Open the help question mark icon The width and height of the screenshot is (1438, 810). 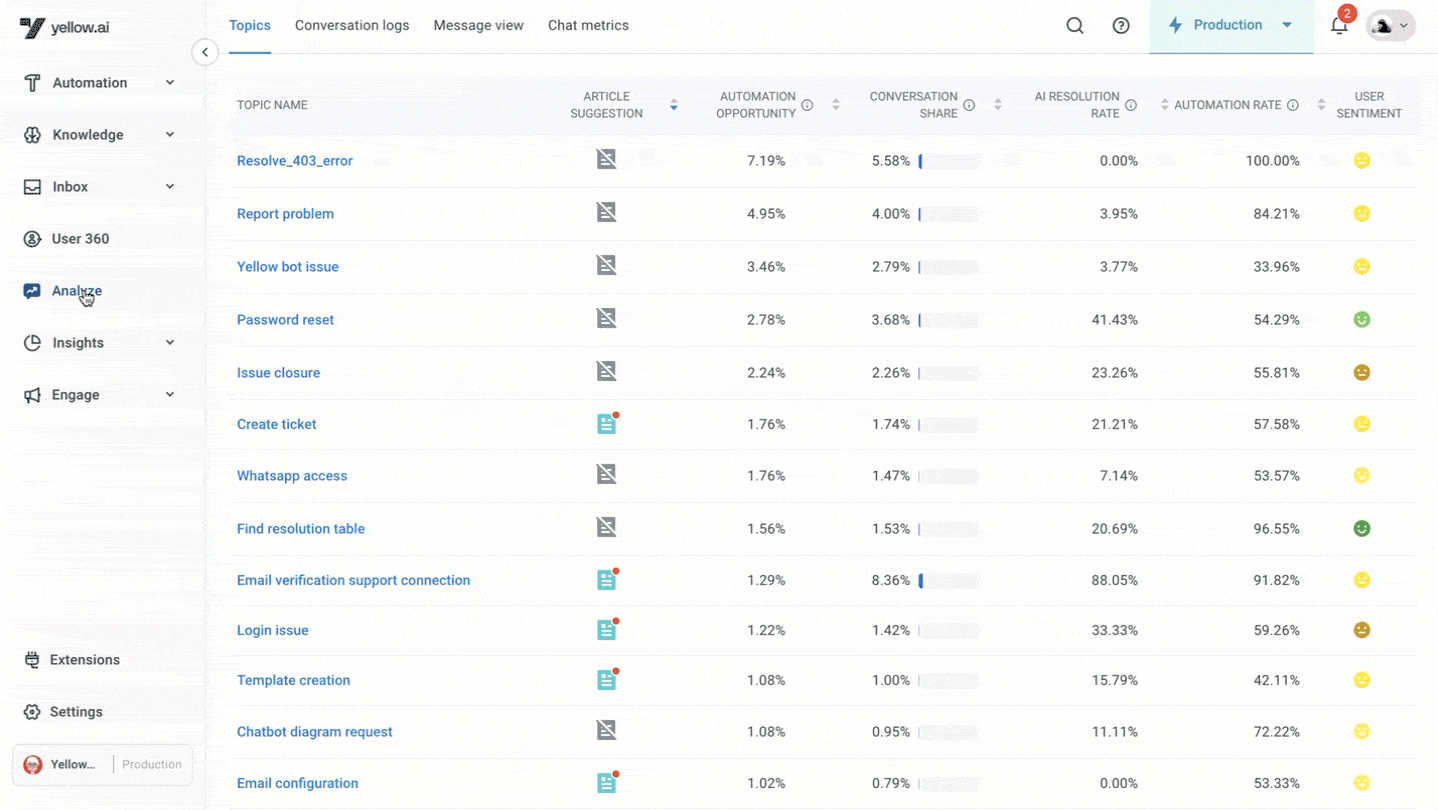[x=1121, y=26]
